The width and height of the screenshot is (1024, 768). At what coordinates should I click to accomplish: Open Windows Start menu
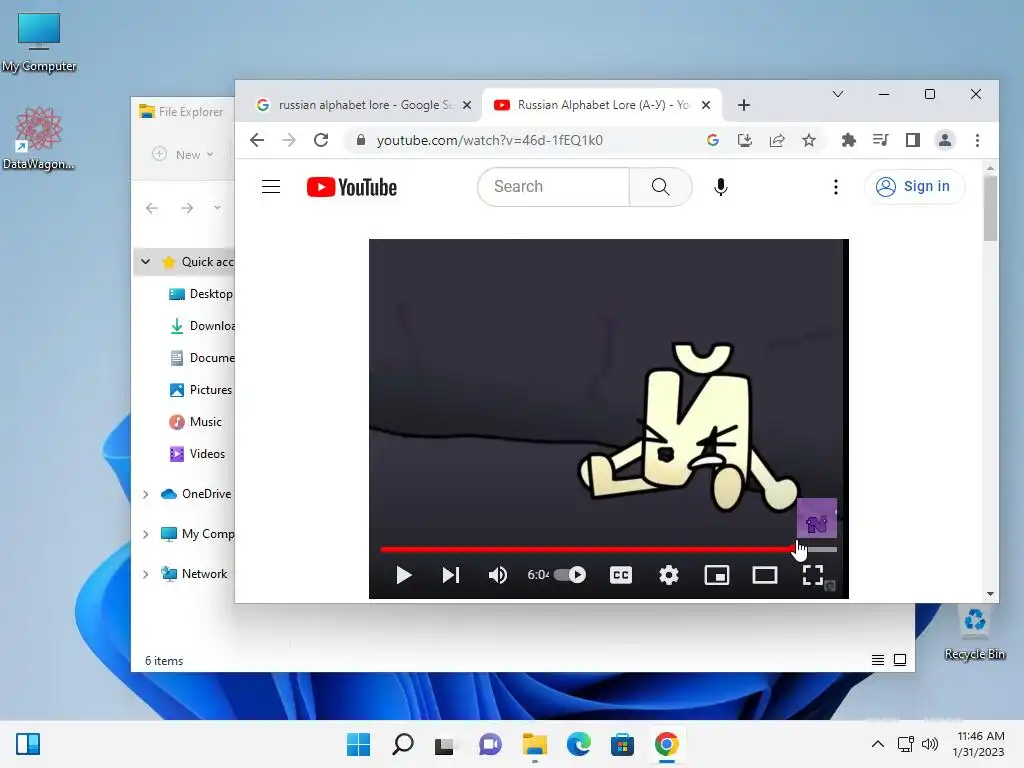click(x=358, y=744)
